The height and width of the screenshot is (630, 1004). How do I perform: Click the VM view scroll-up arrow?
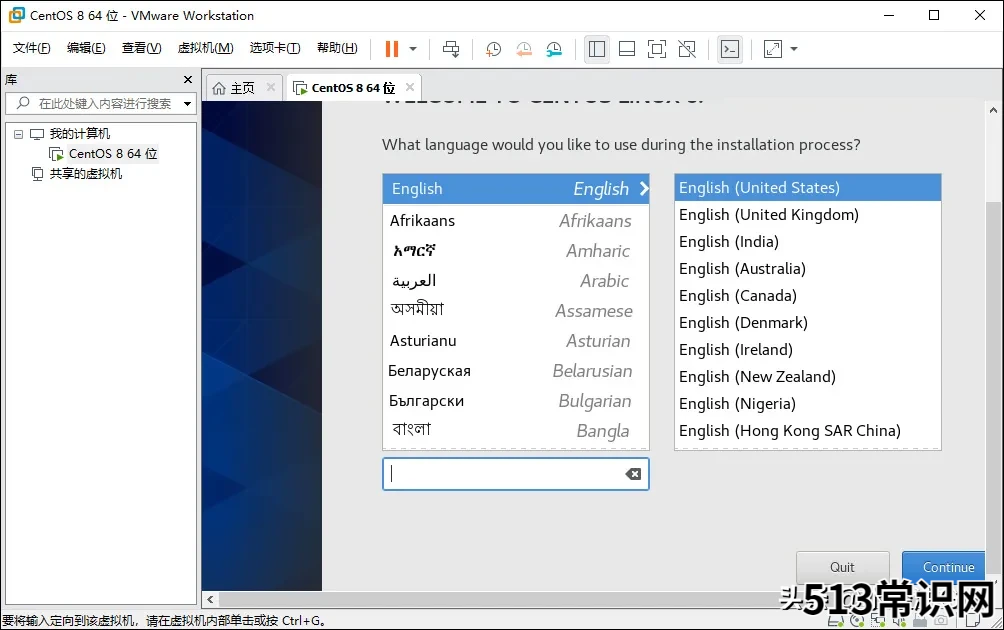[x=993, y=110]
